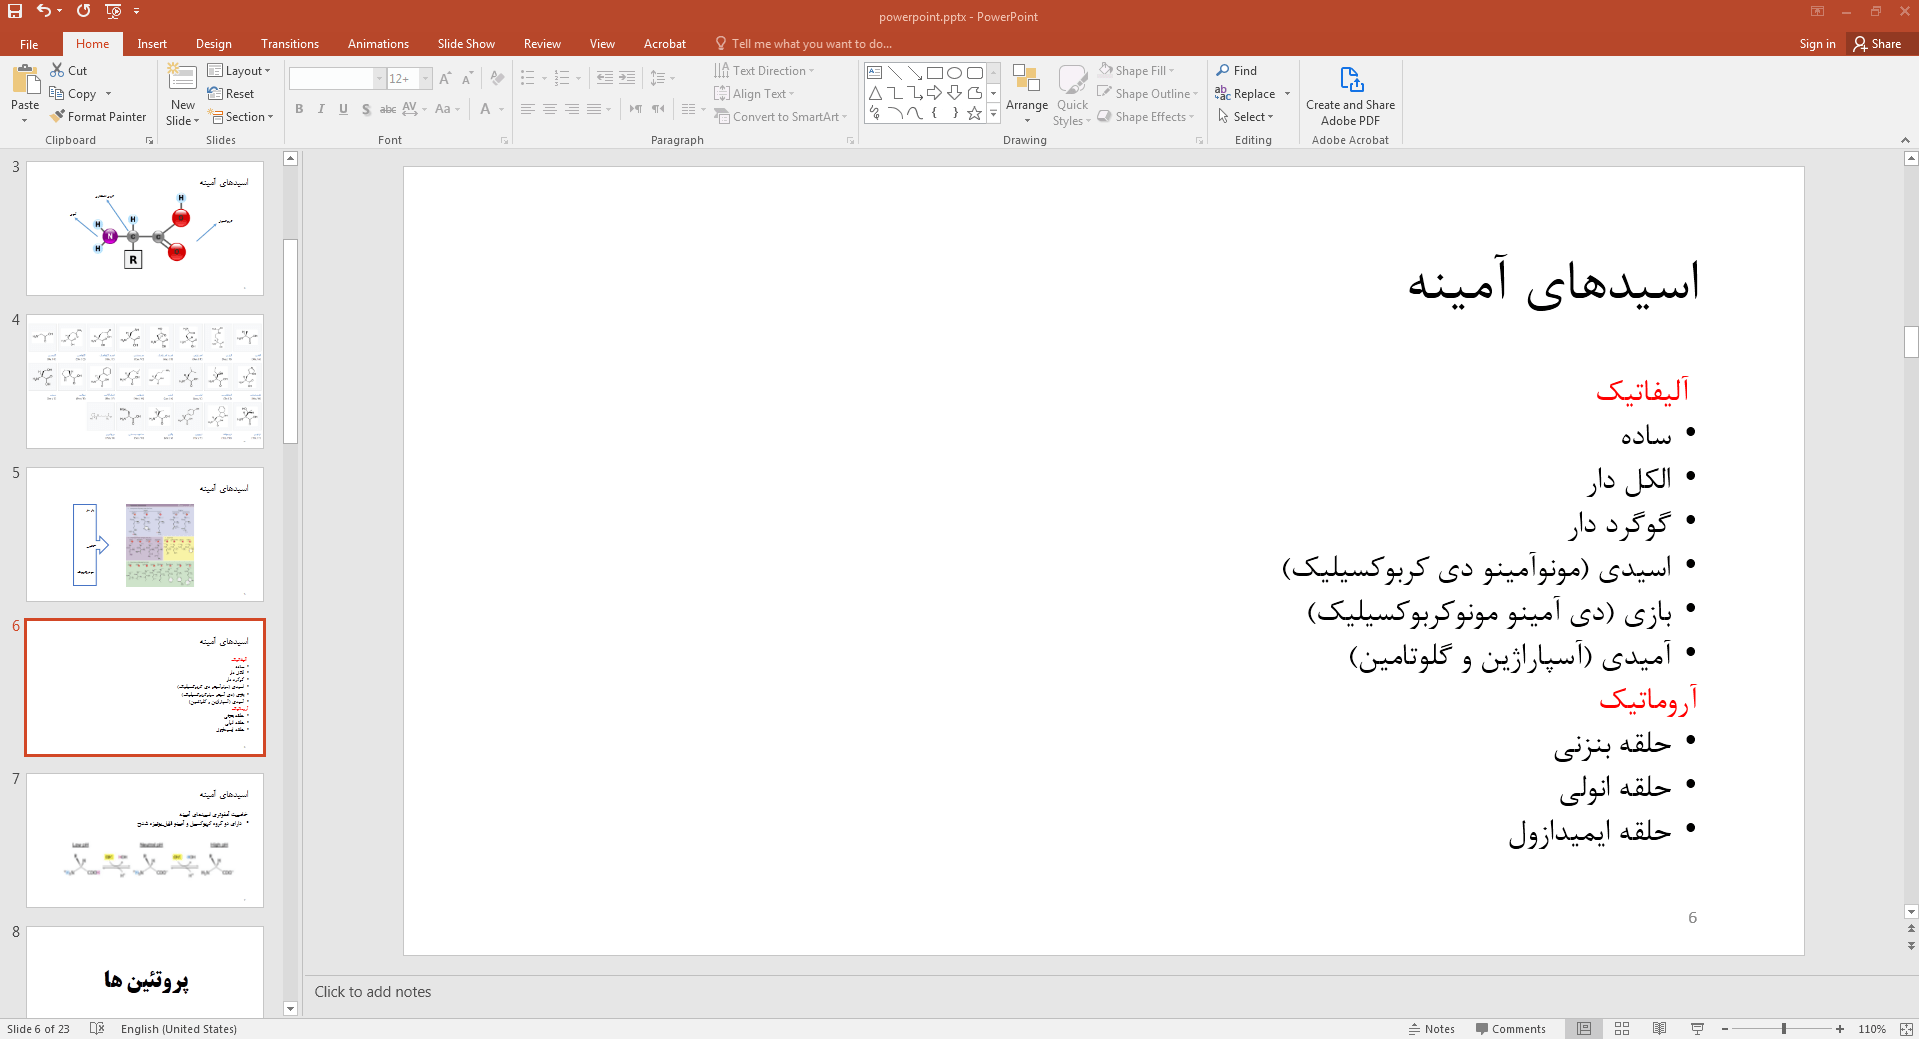Expand the Select dropdown in Editing
Screen dimensions: 1919x1039
(x=1246, y=117)
